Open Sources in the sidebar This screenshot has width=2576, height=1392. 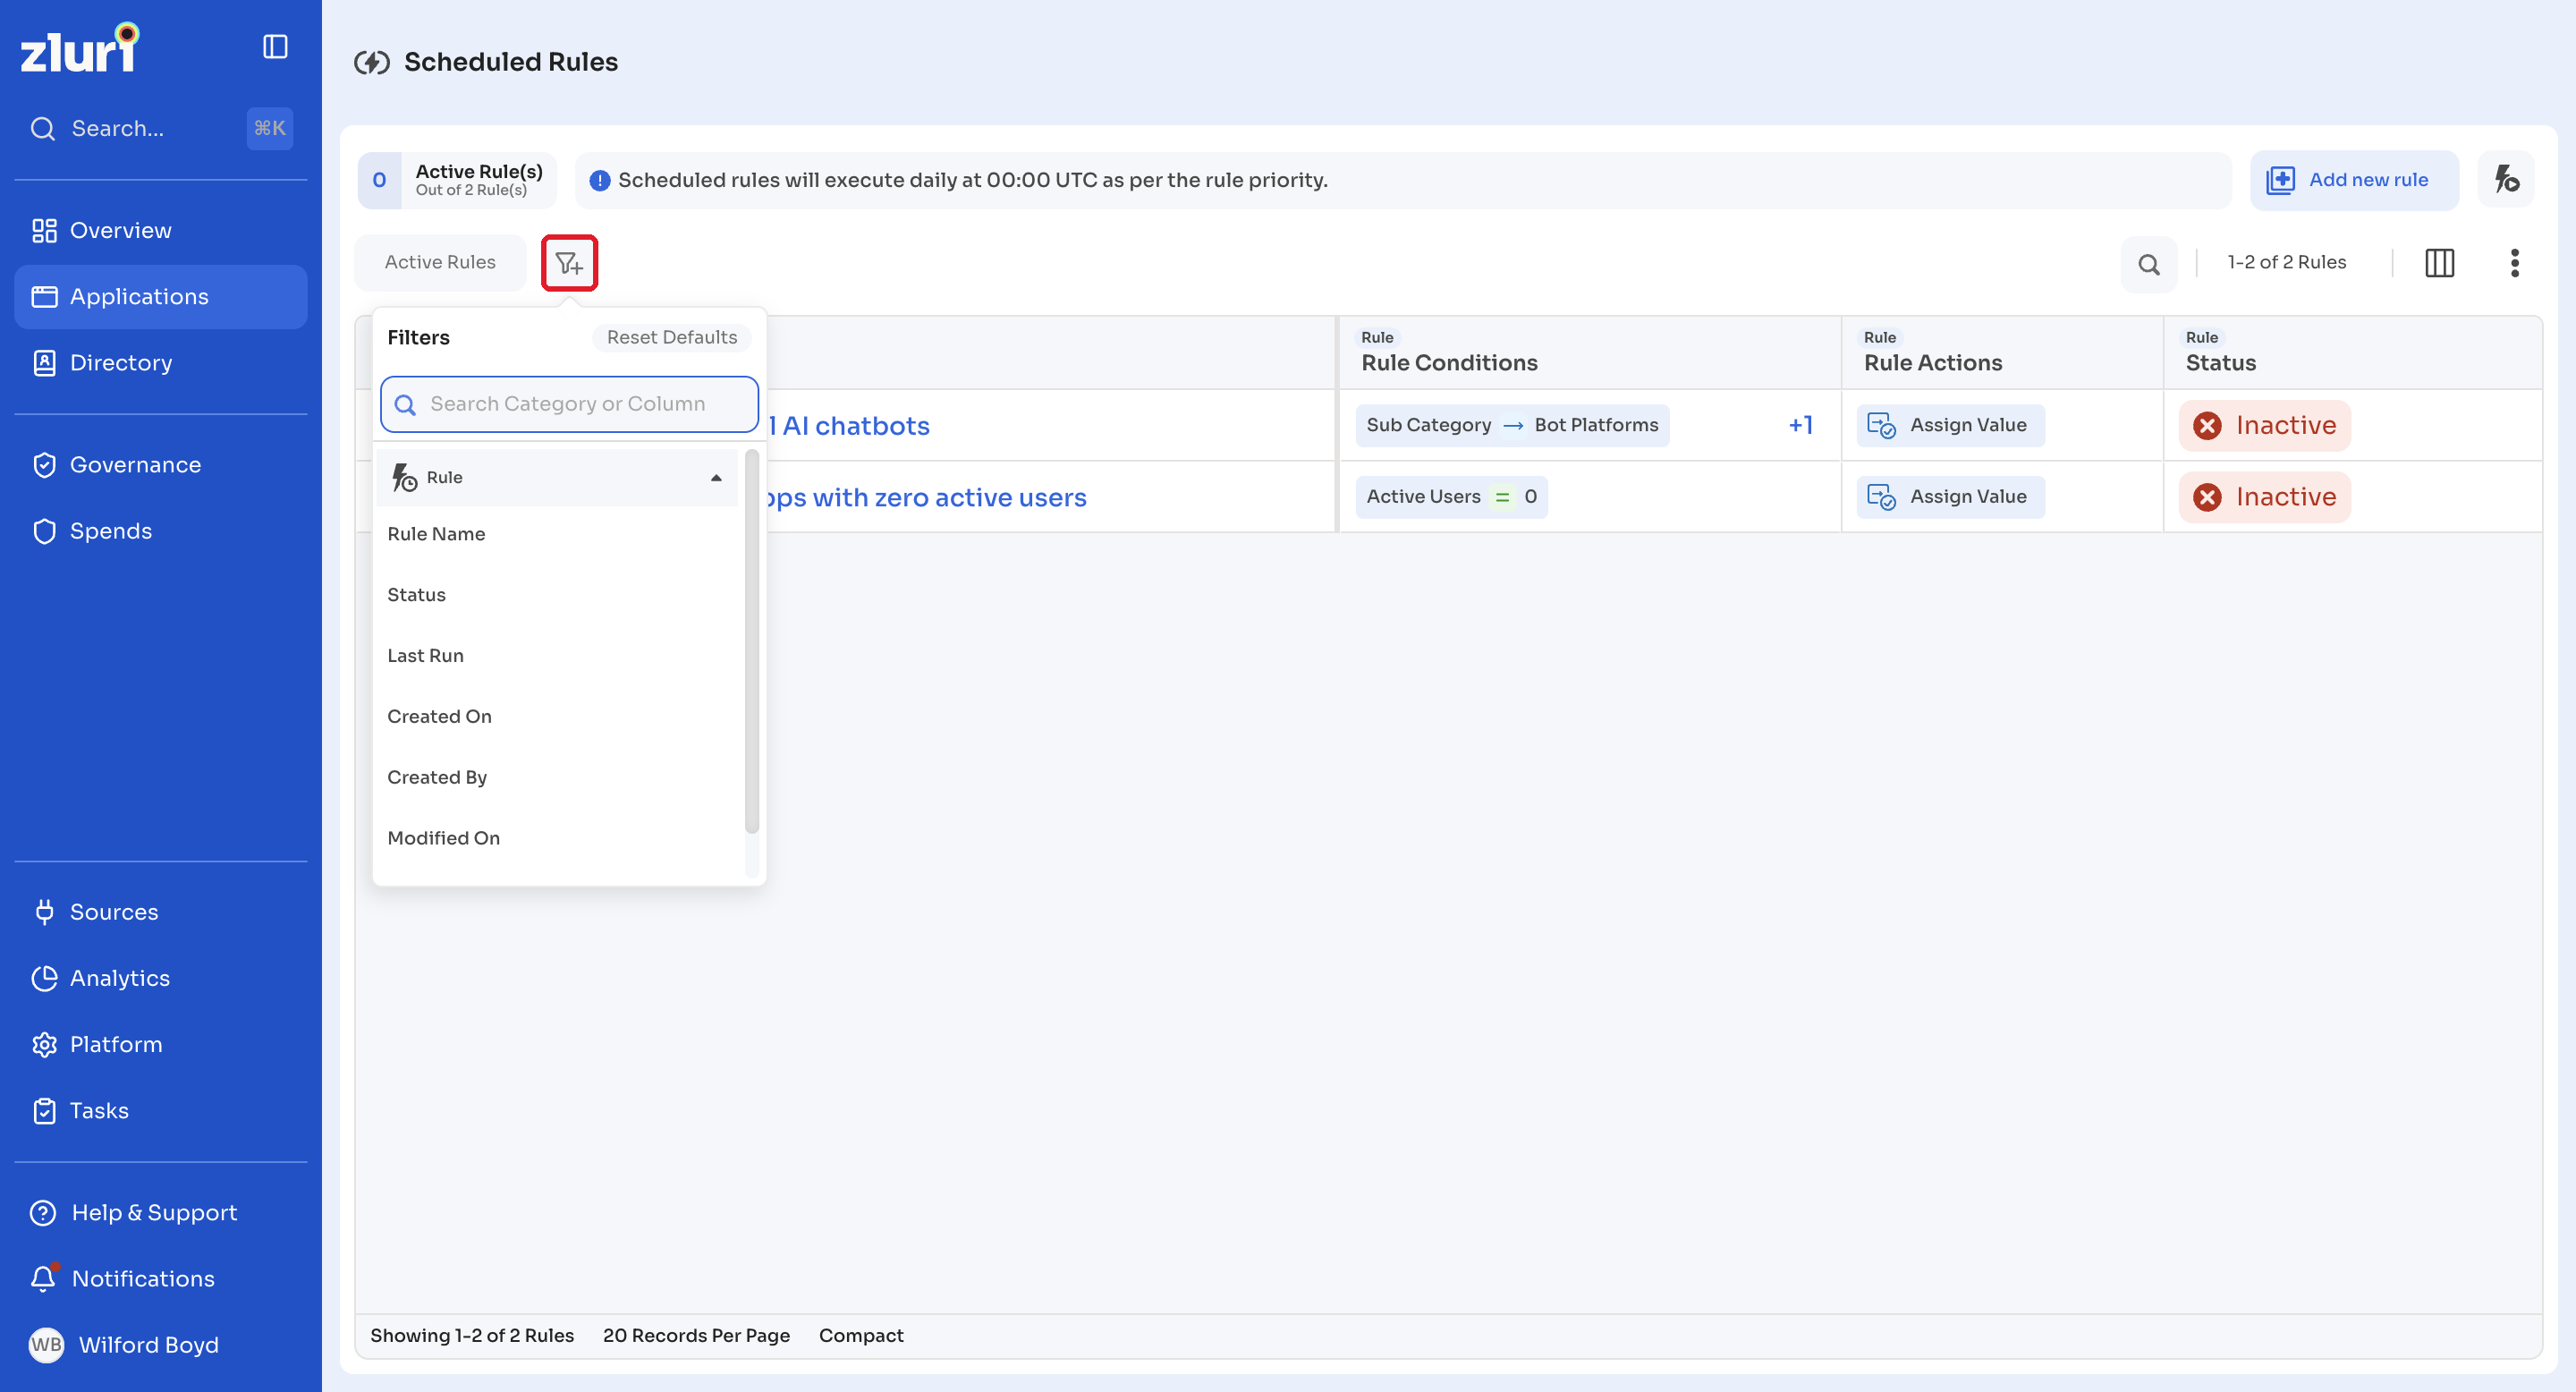(160, 912)
